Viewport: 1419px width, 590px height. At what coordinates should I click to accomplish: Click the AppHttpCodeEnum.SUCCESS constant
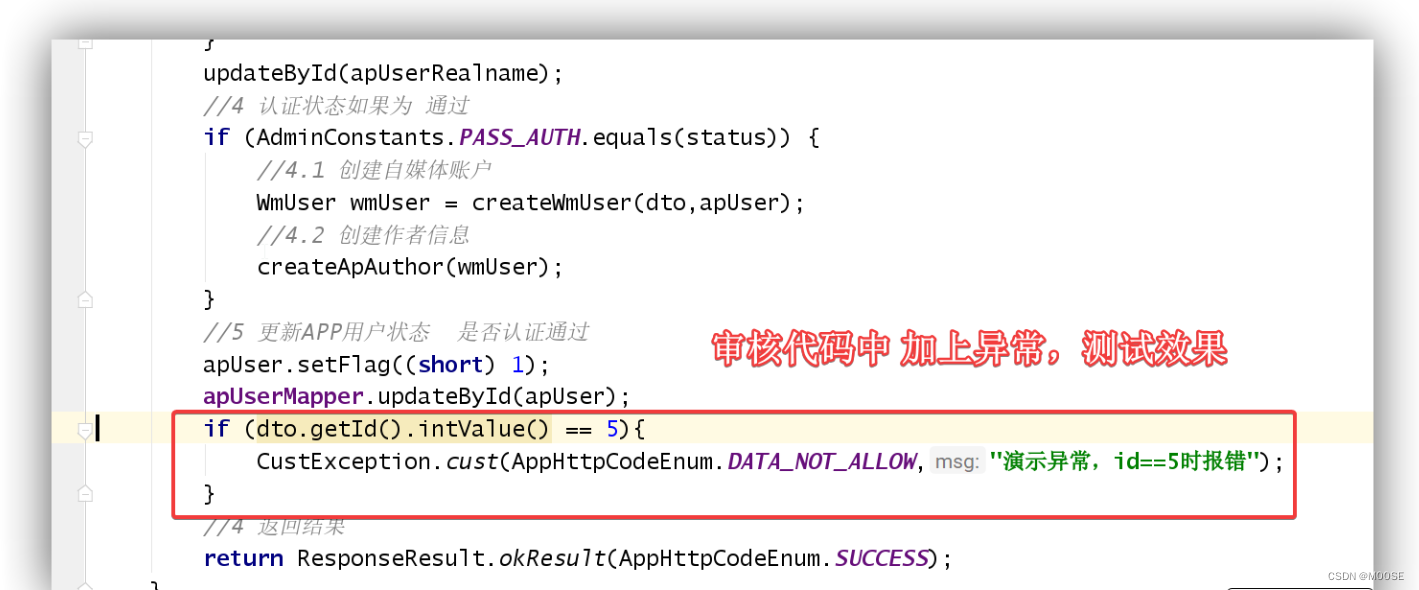[879, 558]
